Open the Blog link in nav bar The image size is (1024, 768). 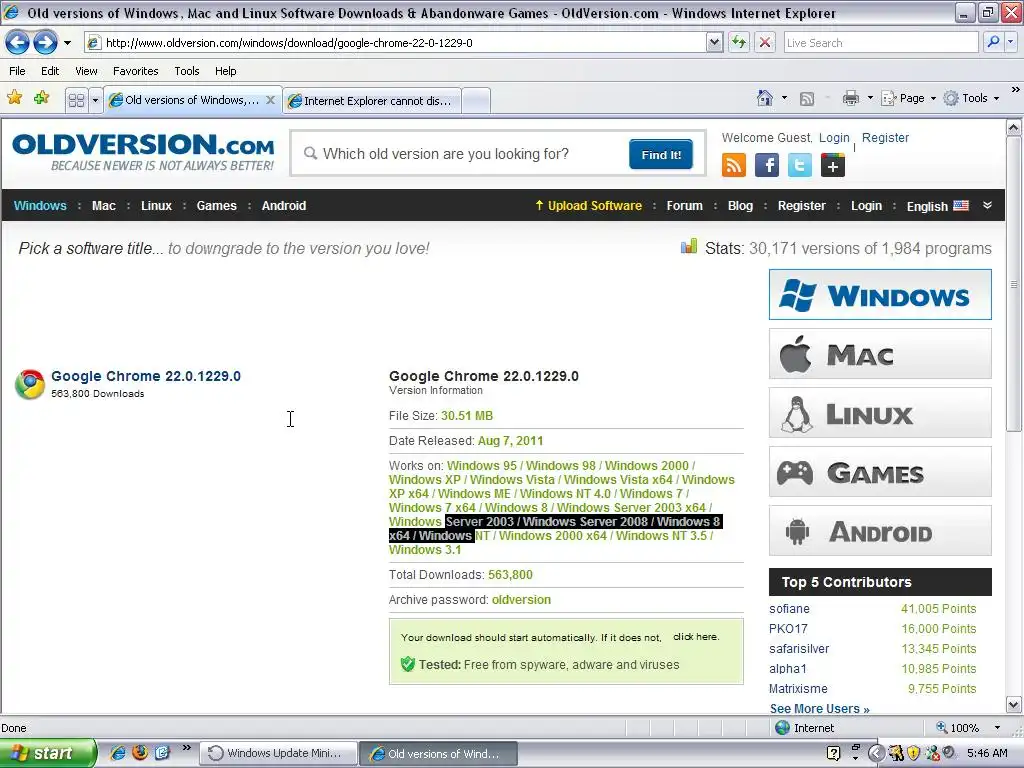coord(740,206)
